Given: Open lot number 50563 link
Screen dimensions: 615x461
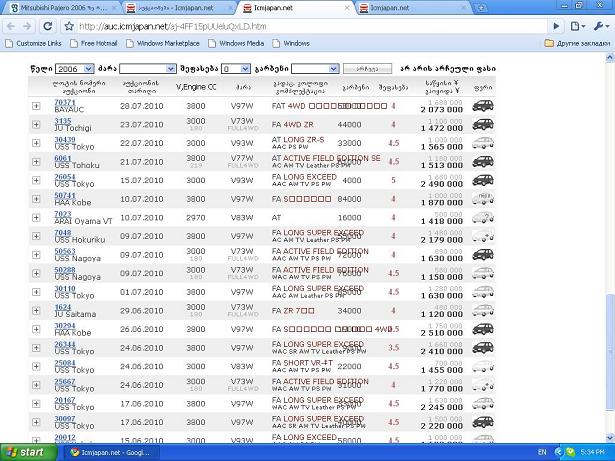Looking at the screenshot, I should pyautogui.click(x=65, y=251).
